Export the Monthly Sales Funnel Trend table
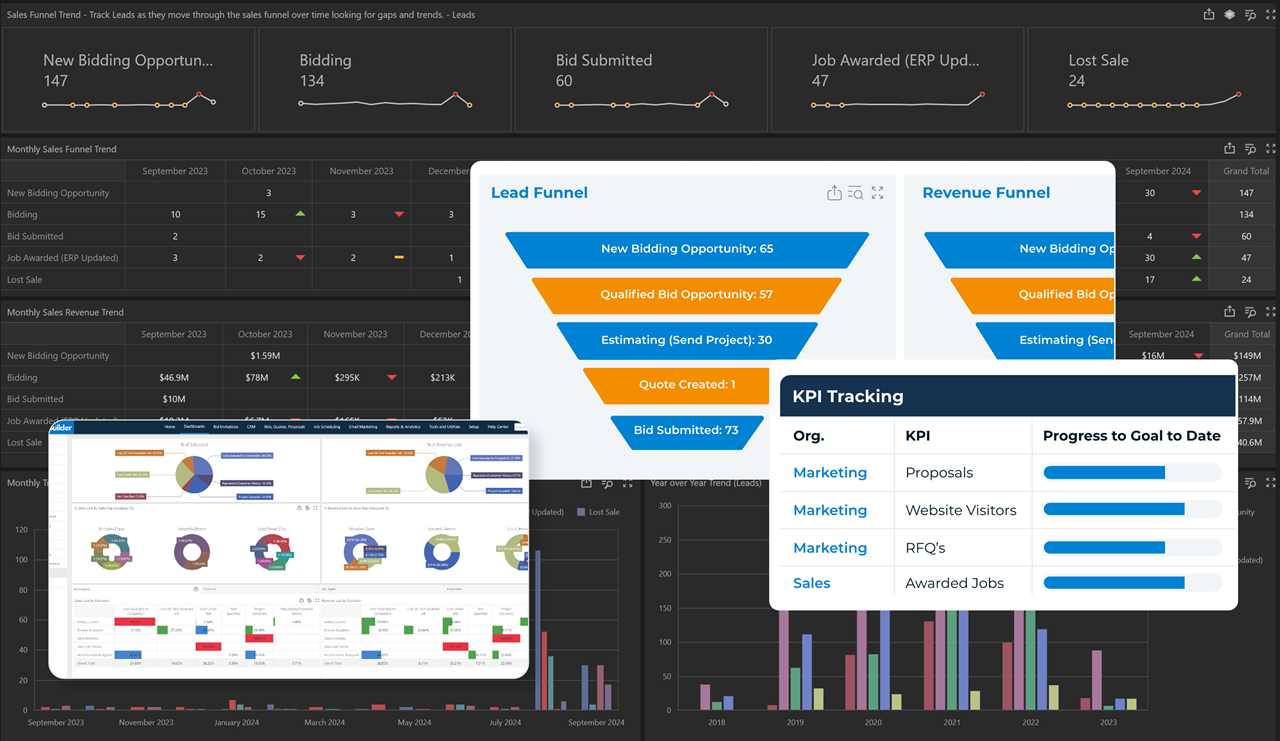Viewport: 1280px width, 741px height. tap(1230, 149)
